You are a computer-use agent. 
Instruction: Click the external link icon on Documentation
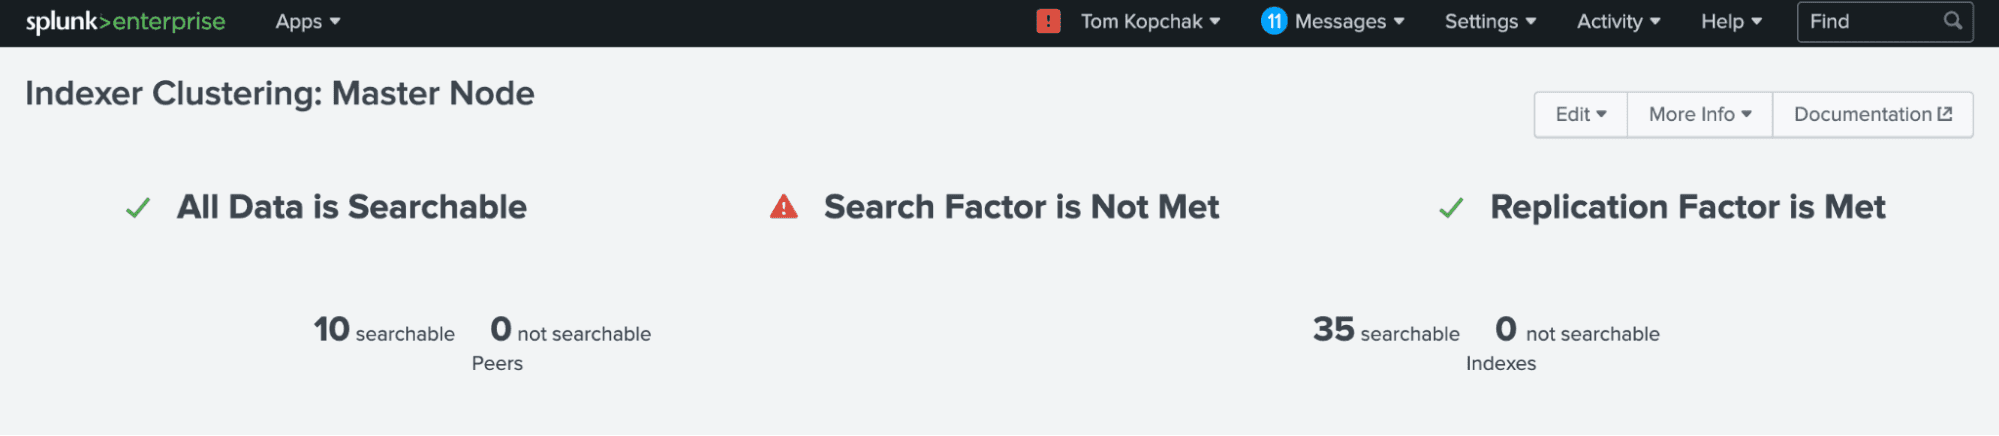click(x=1945, y=114)
